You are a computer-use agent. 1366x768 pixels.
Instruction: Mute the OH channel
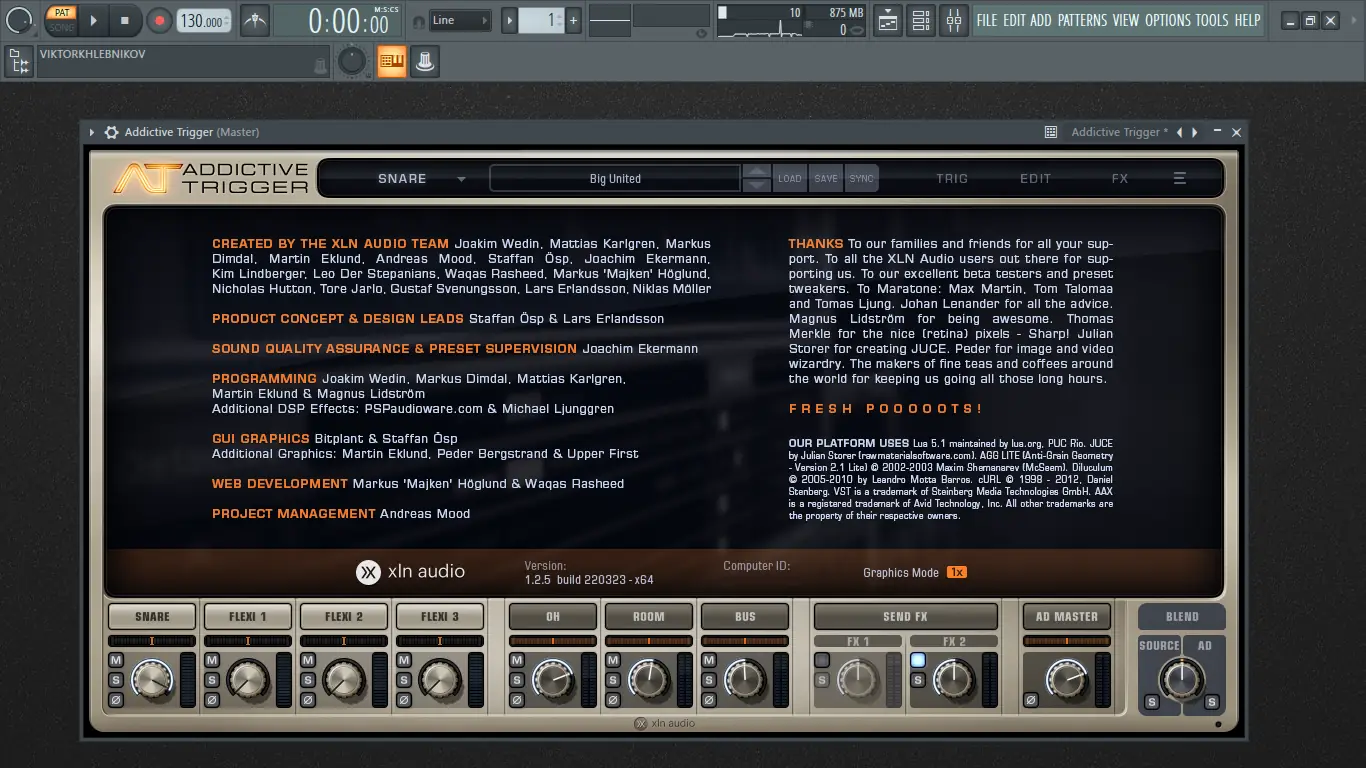pyautogui.click(x=517, y=660)
